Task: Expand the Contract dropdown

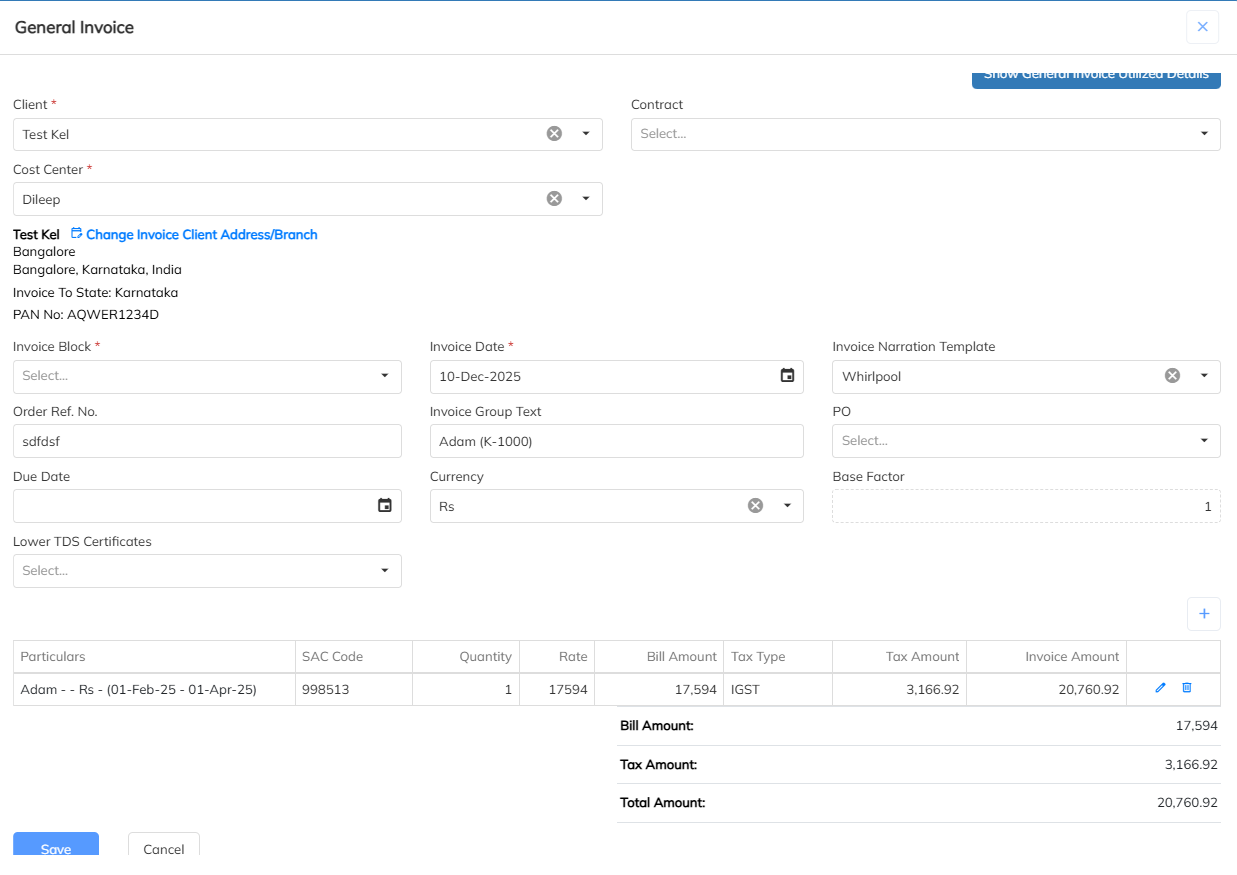Action: pos(1204,134)
